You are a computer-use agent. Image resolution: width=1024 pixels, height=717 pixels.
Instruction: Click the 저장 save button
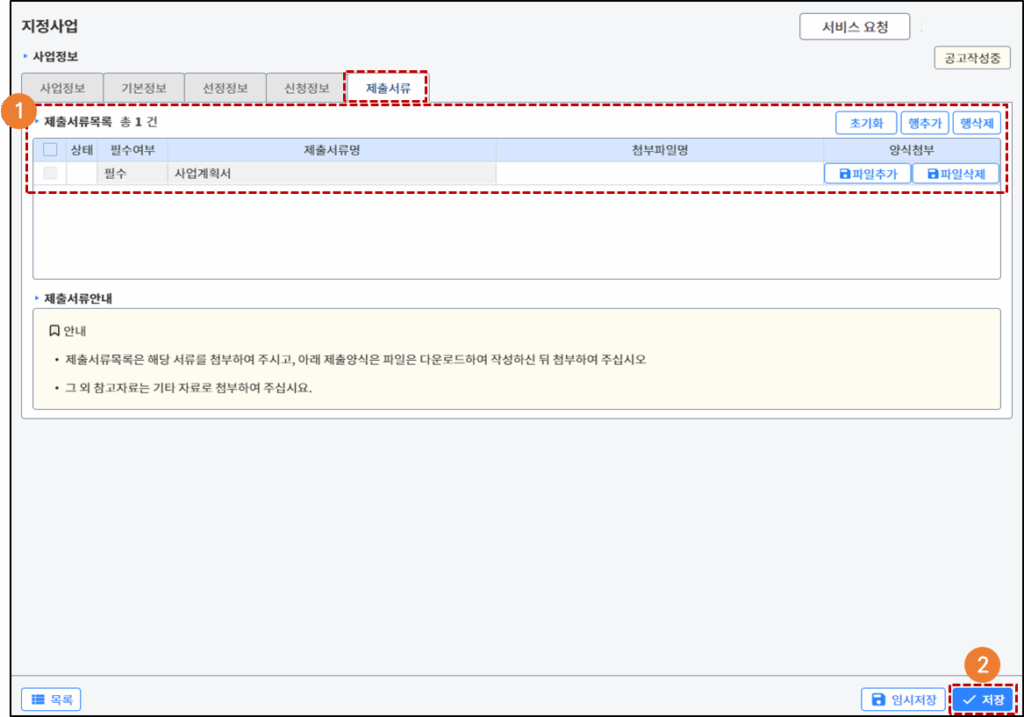coord(983,699)
